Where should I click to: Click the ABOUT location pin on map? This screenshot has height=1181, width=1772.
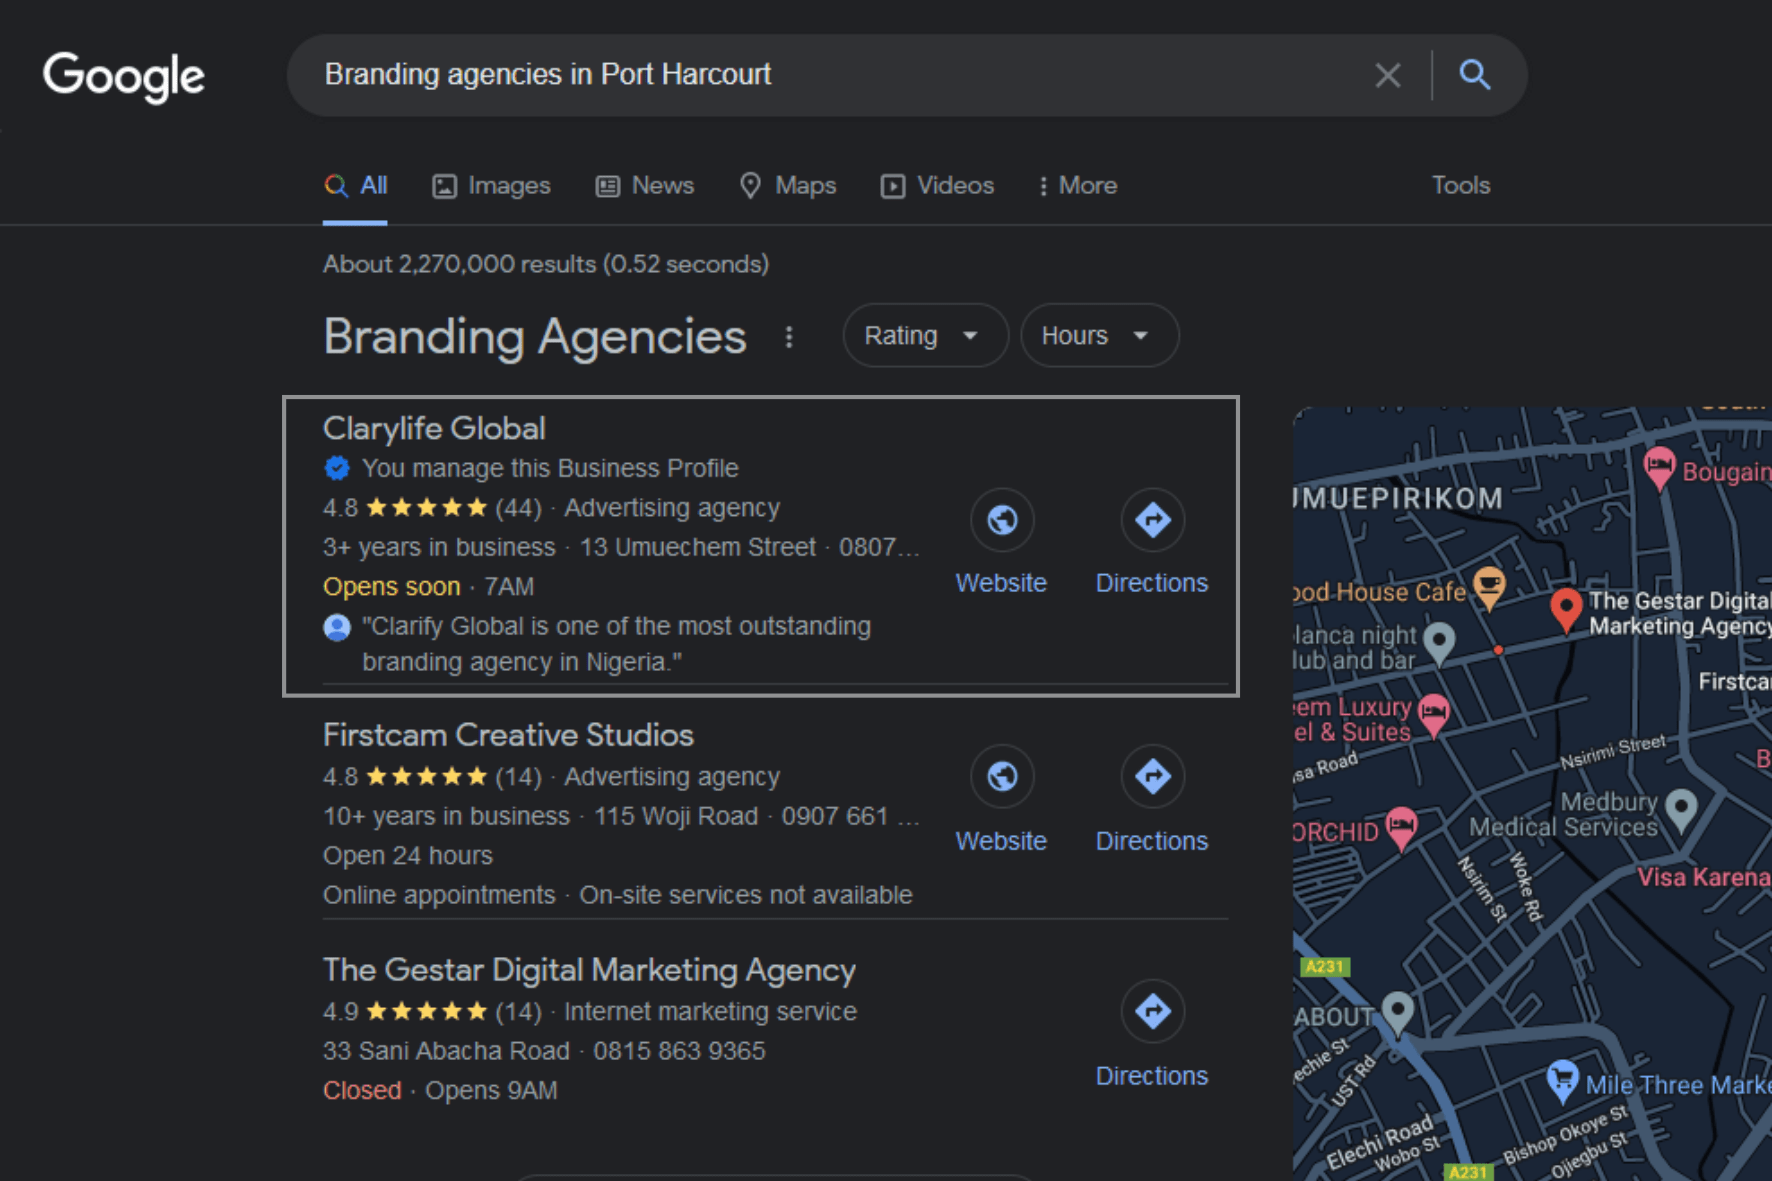click(x=1397, y=1013)
